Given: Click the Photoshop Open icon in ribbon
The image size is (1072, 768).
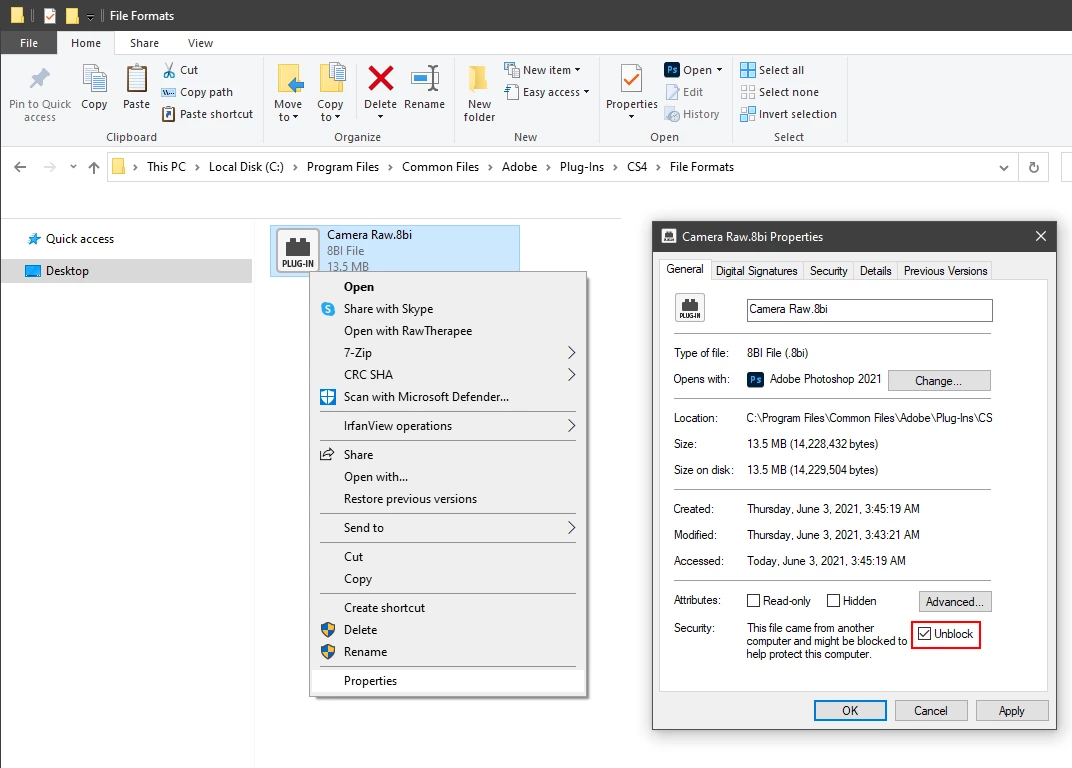Looking at the screenshot, I should (671, 70).
